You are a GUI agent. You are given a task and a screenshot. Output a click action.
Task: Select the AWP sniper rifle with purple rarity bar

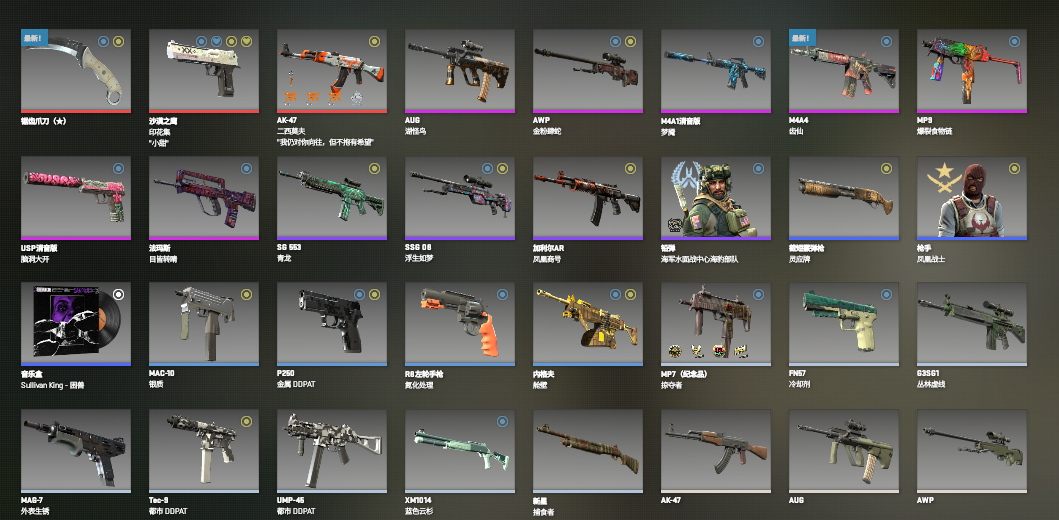point(588,71)
